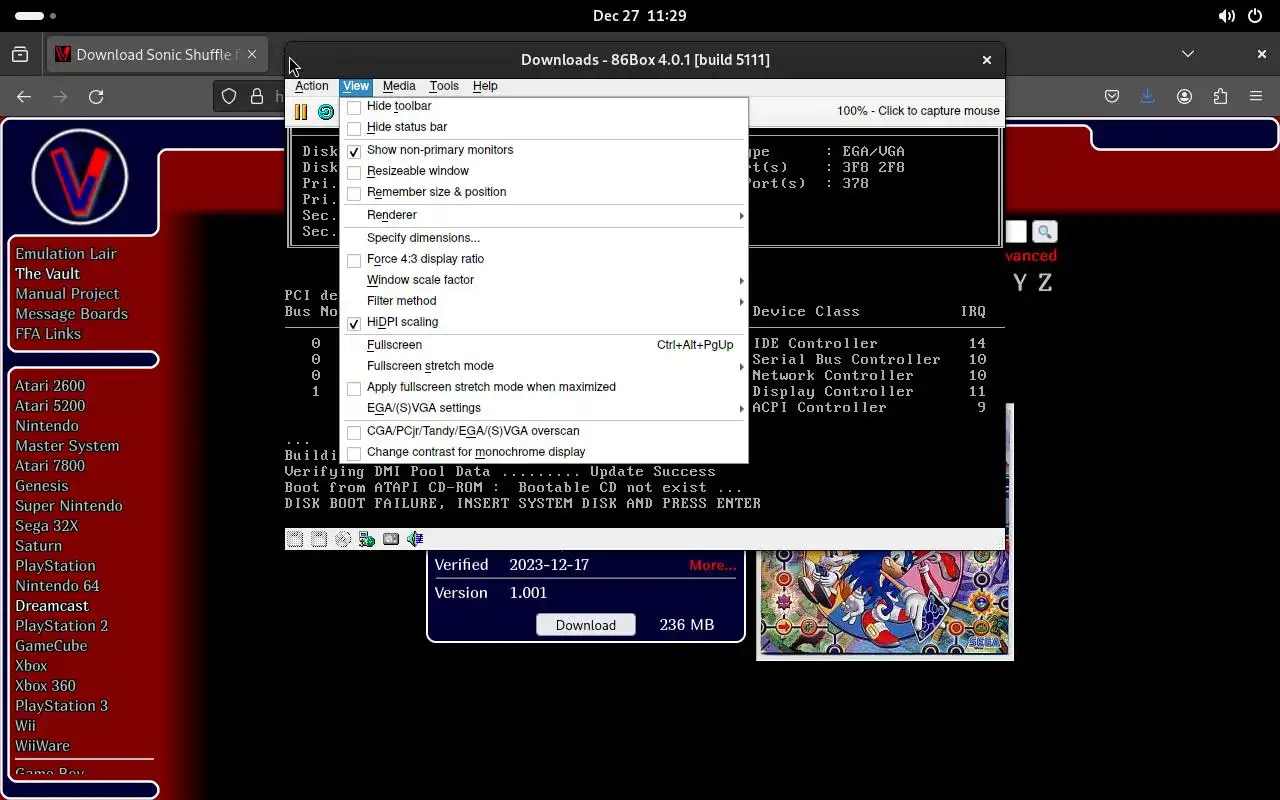The width and height of the screenshot is (1280, 800).
Task: Open Tools menu in 86Box
Action: 444,86
